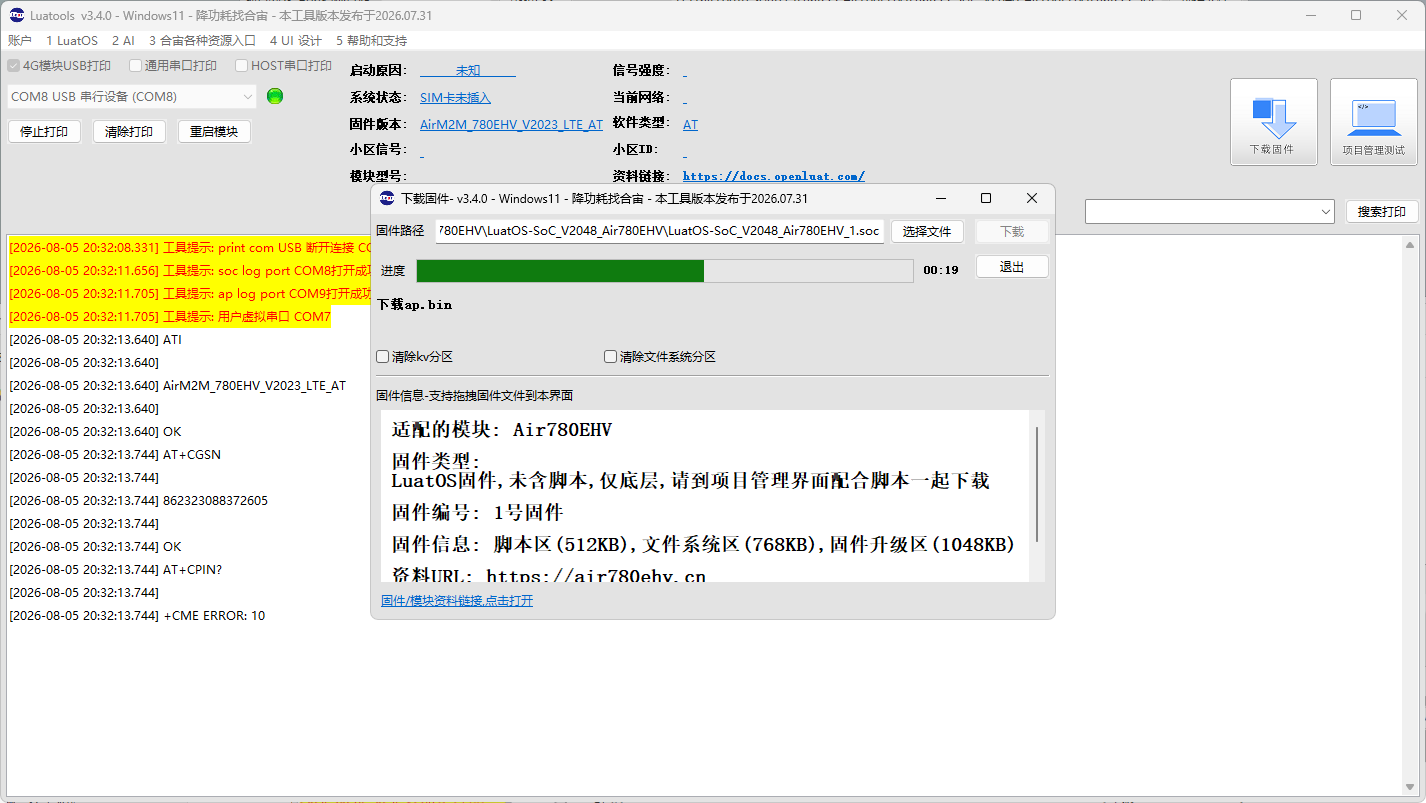Open the COM8 USB serial device dropdown
The width and height of the screenshot is (1426, 803).
pyautogui.click(x=132, y=97)
